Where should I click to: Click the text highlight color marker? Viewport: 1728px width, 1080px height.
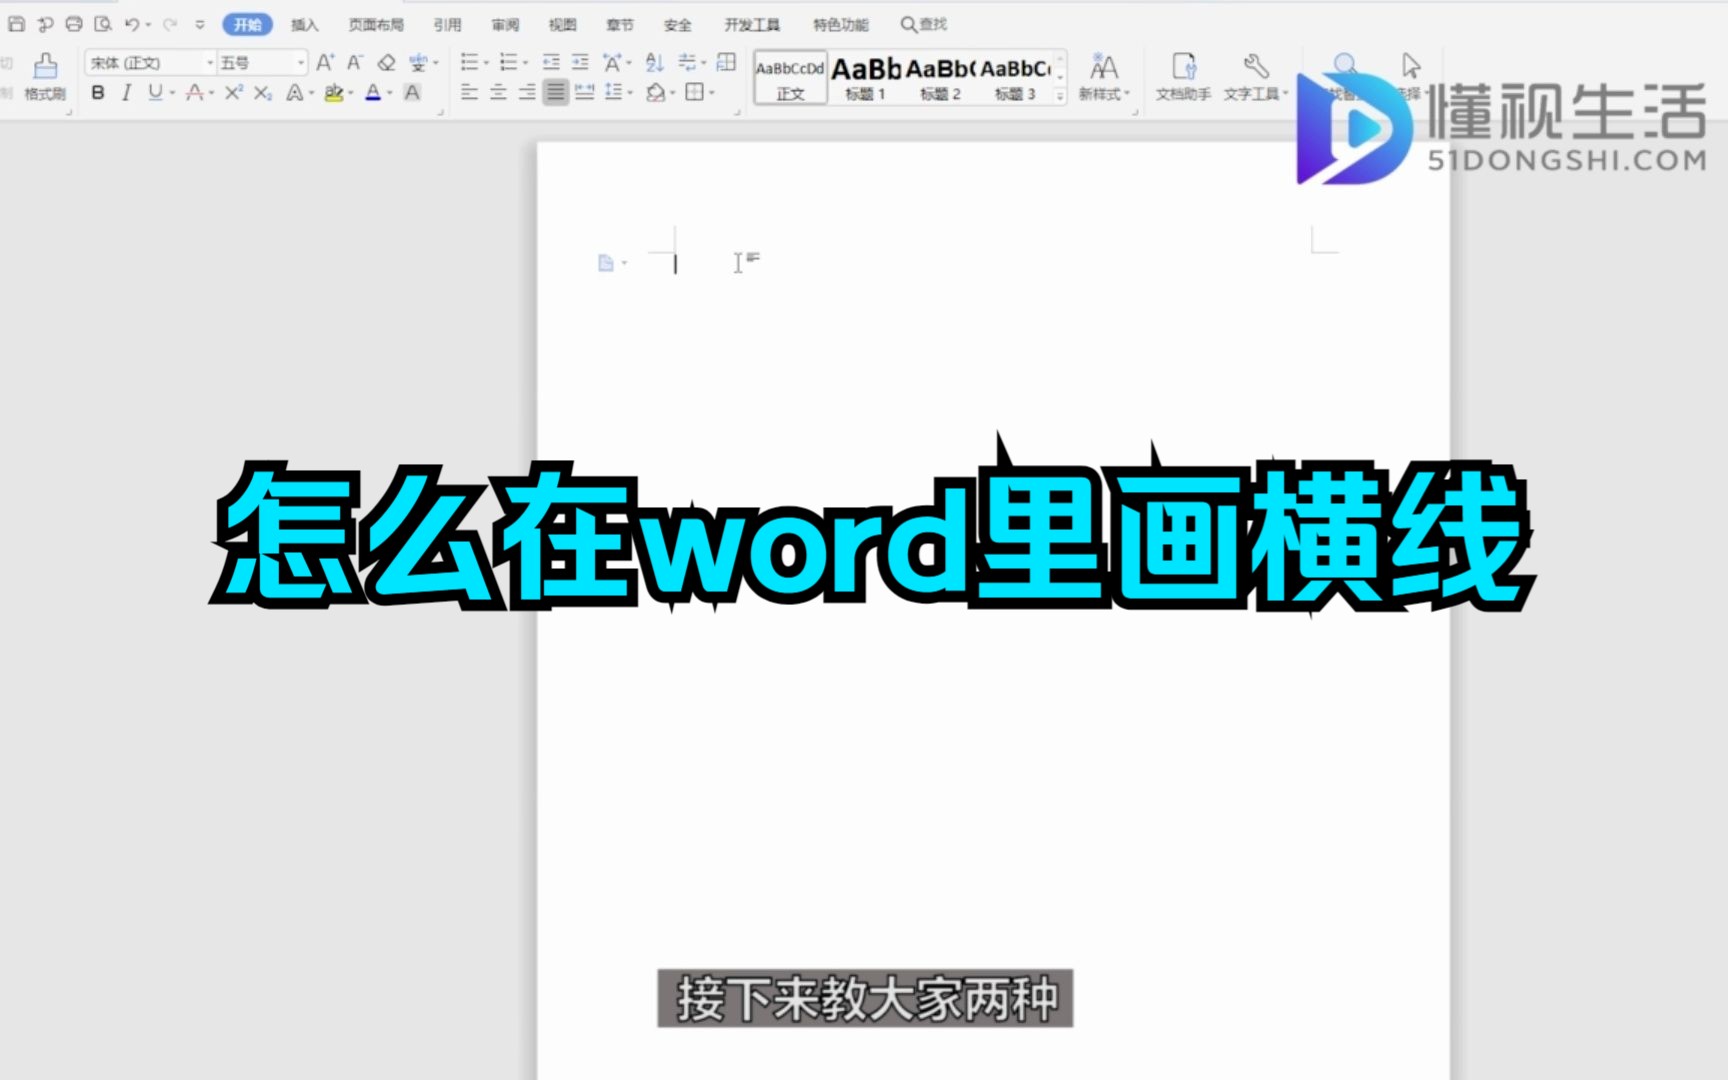[x=334, y=93]
